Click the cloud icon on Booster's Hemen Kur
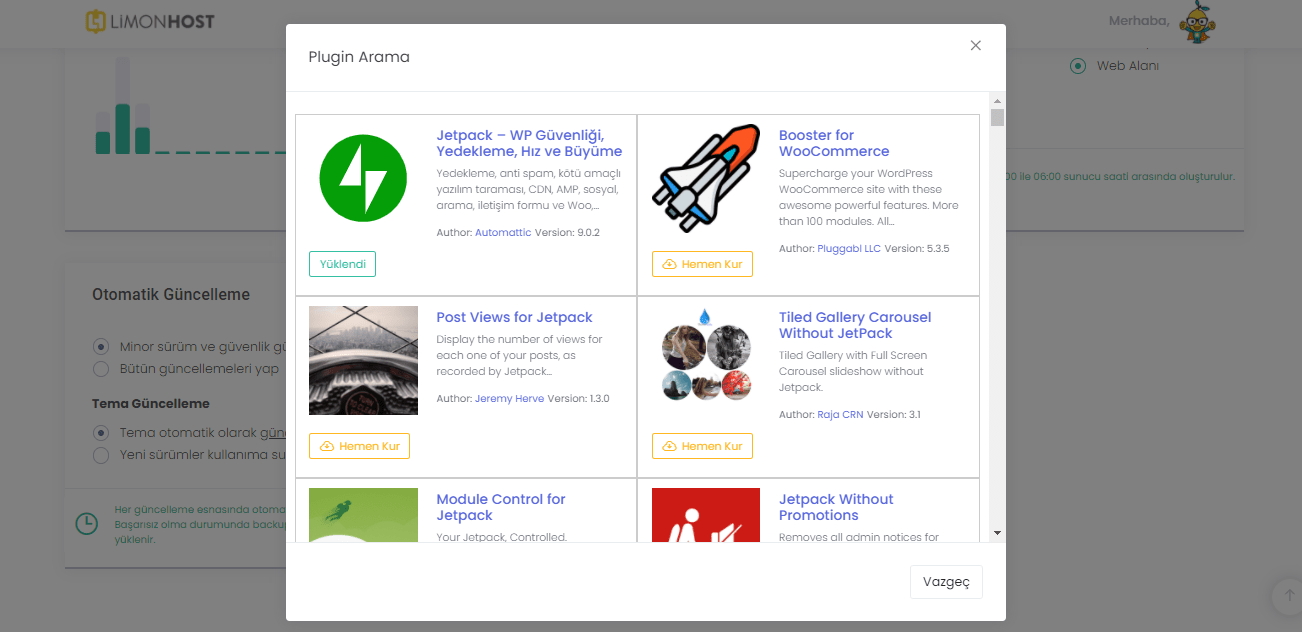This screenshot has height=632, width=1302. click(x=669, y=264)
